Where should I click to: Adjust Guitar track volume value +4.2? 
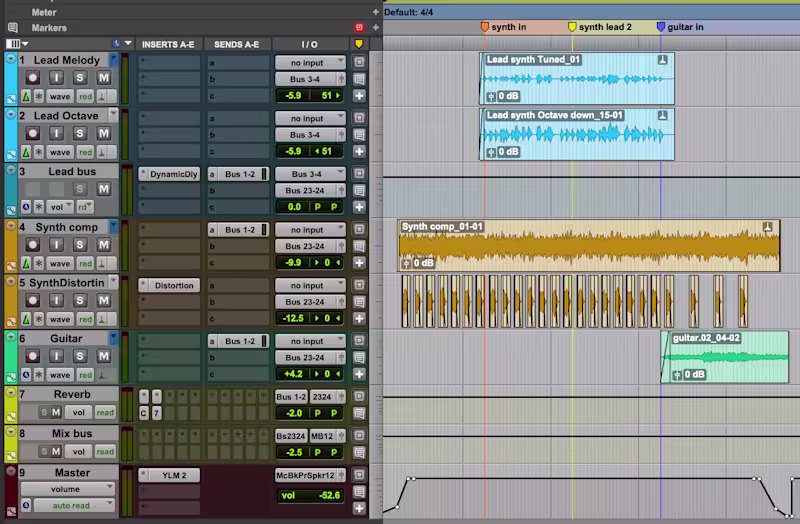[293, 374]
